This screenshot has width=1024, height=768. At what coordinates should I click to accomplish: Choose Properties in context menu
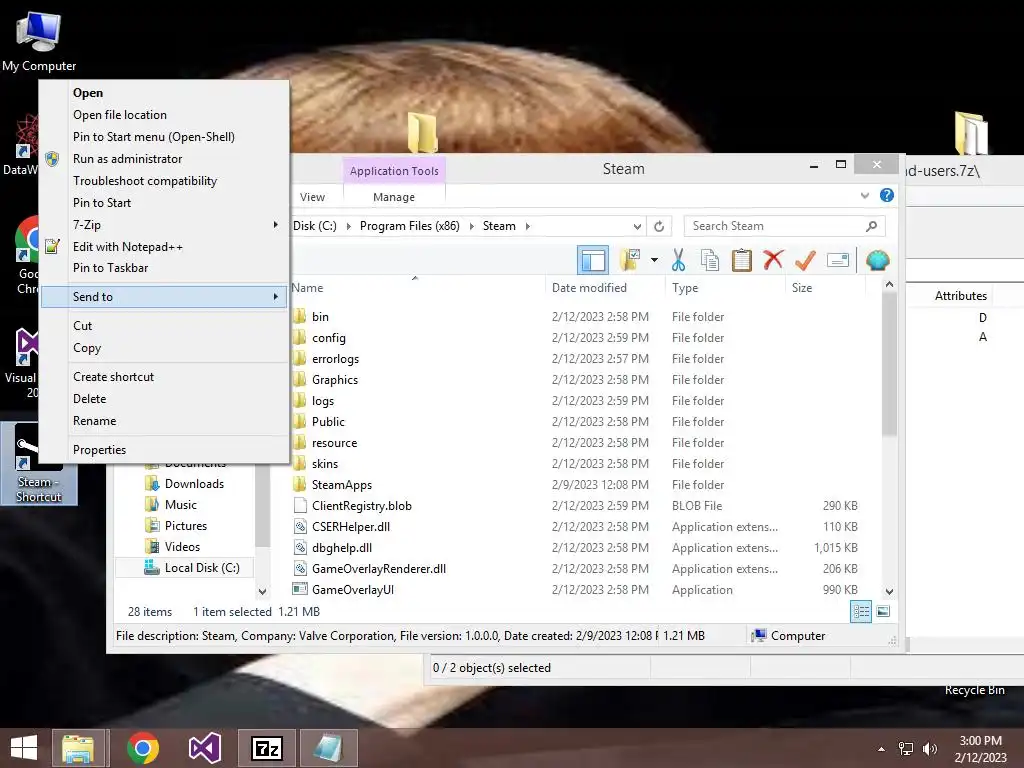tap(165, 450)
